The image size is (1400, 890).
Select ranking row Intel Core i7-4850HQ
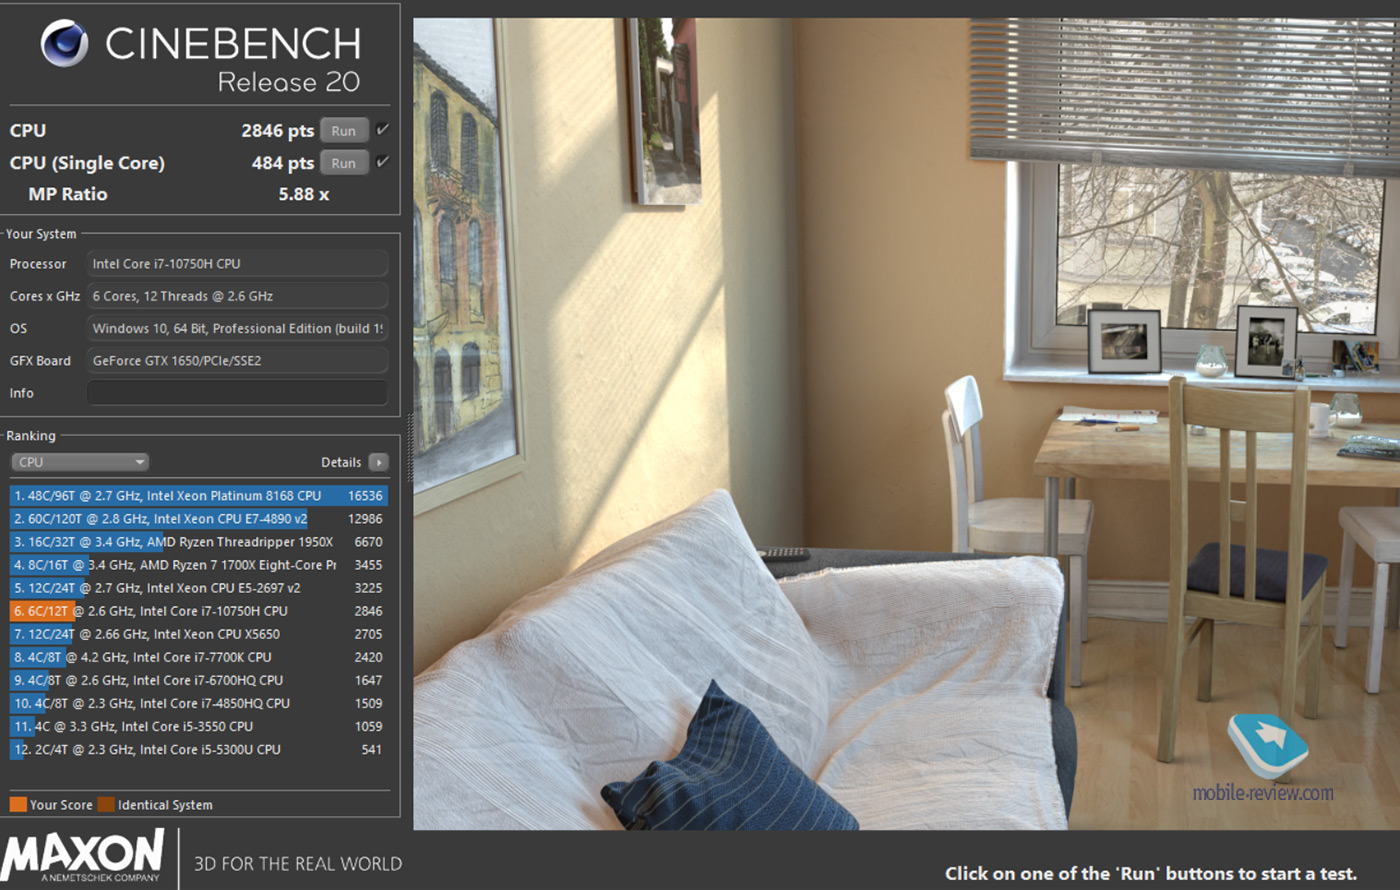[198, 703]
